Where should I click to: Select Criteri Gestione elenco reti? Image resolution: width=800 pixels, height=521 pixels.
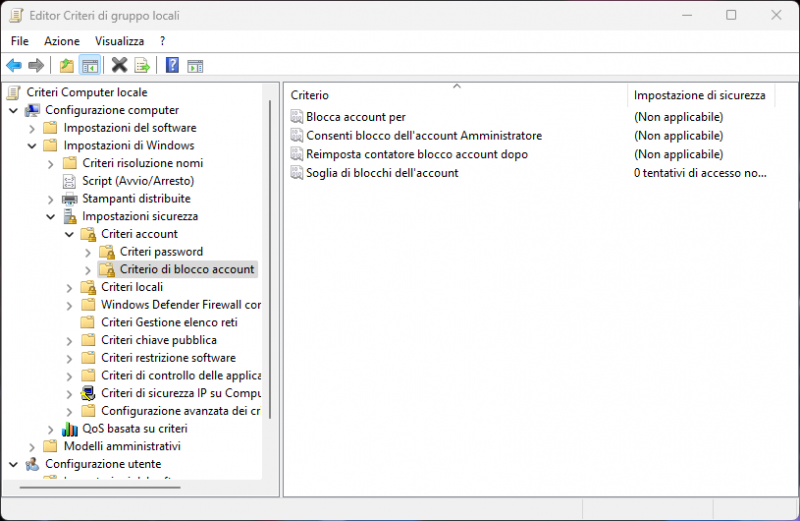pyautogui.click(x=169, y=322)
